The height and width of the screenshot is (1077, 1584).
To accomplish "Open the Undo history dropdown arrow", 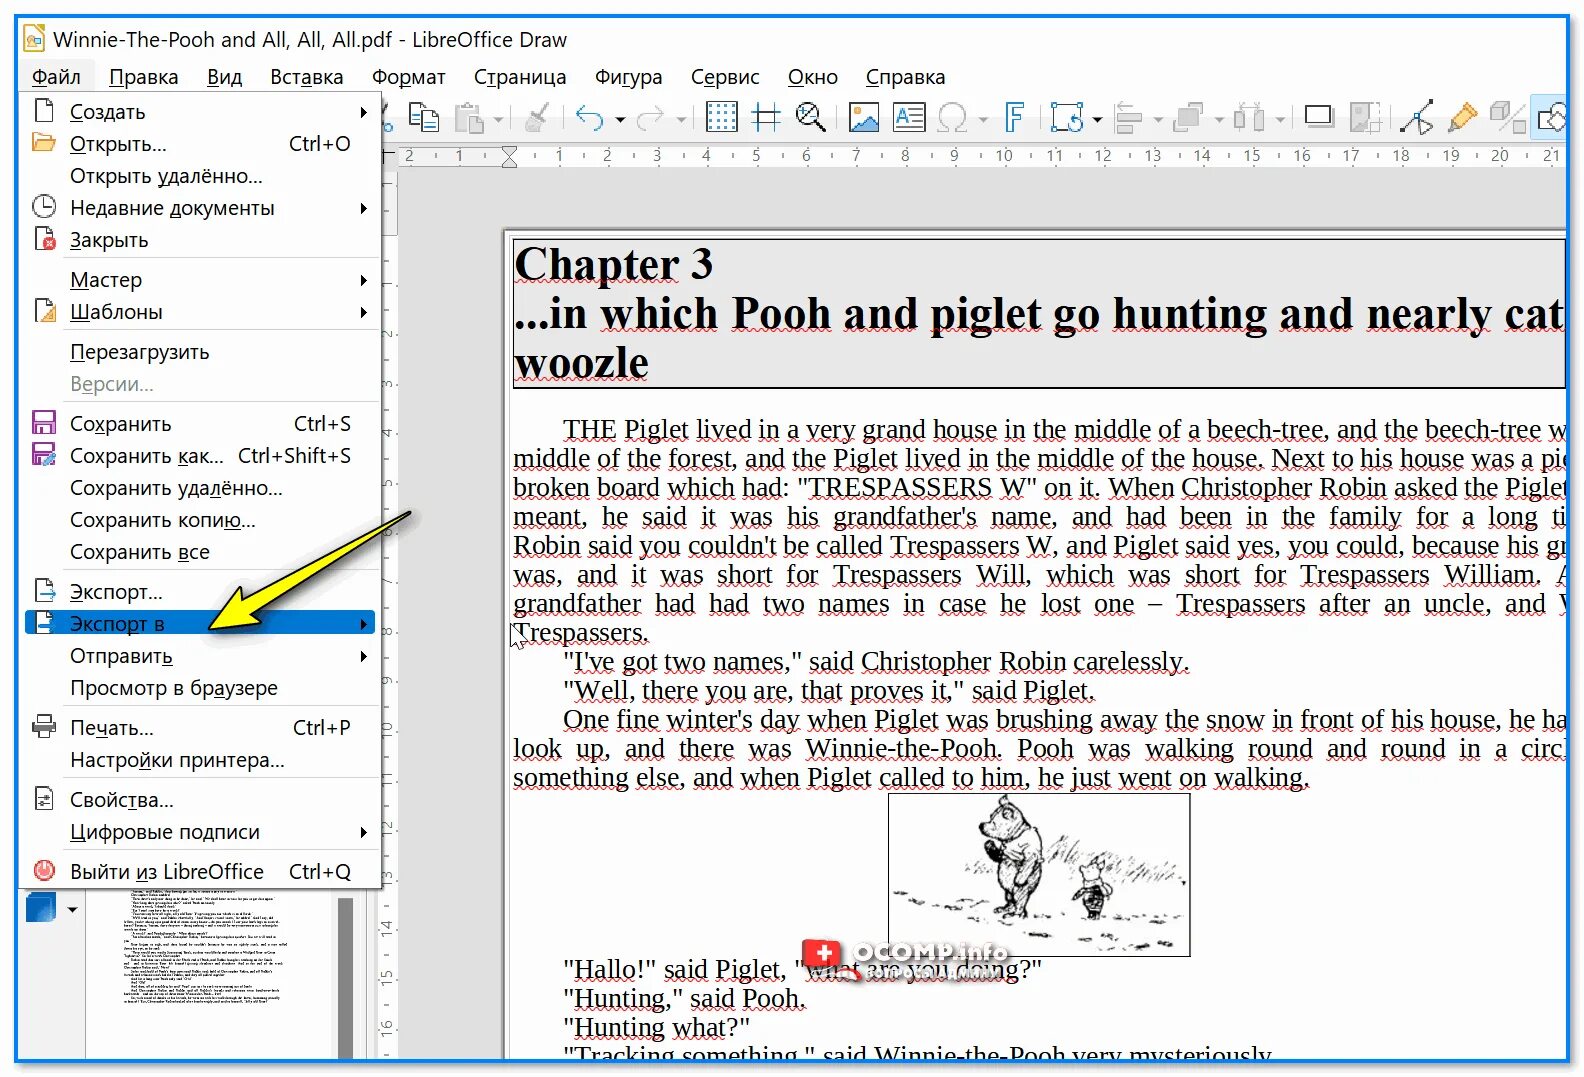I will point(620,120).
